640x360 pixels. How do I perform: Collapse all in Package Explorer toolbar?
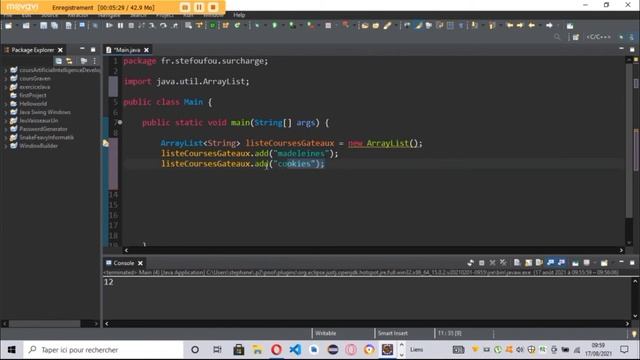[x=59, y=61]
